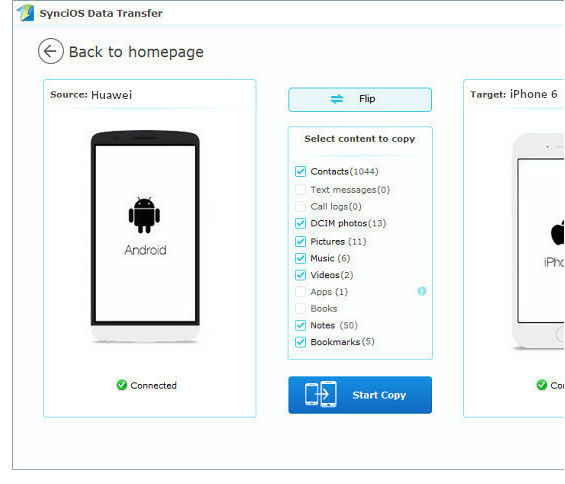Image resolution: width=565 pixels, height=484 pixels.
Task: Click the Android robot logo
Action: click(144, 216)
